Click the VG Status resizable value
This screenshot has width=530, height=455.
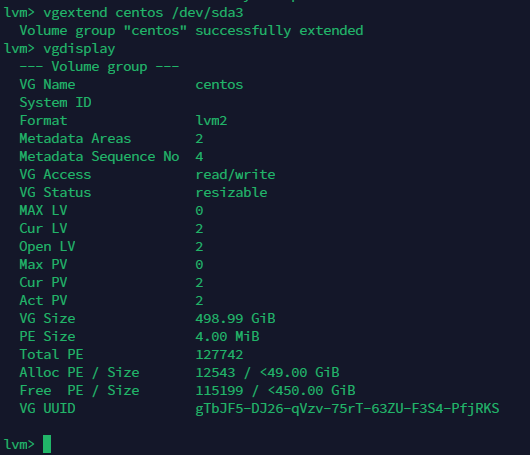231,193
